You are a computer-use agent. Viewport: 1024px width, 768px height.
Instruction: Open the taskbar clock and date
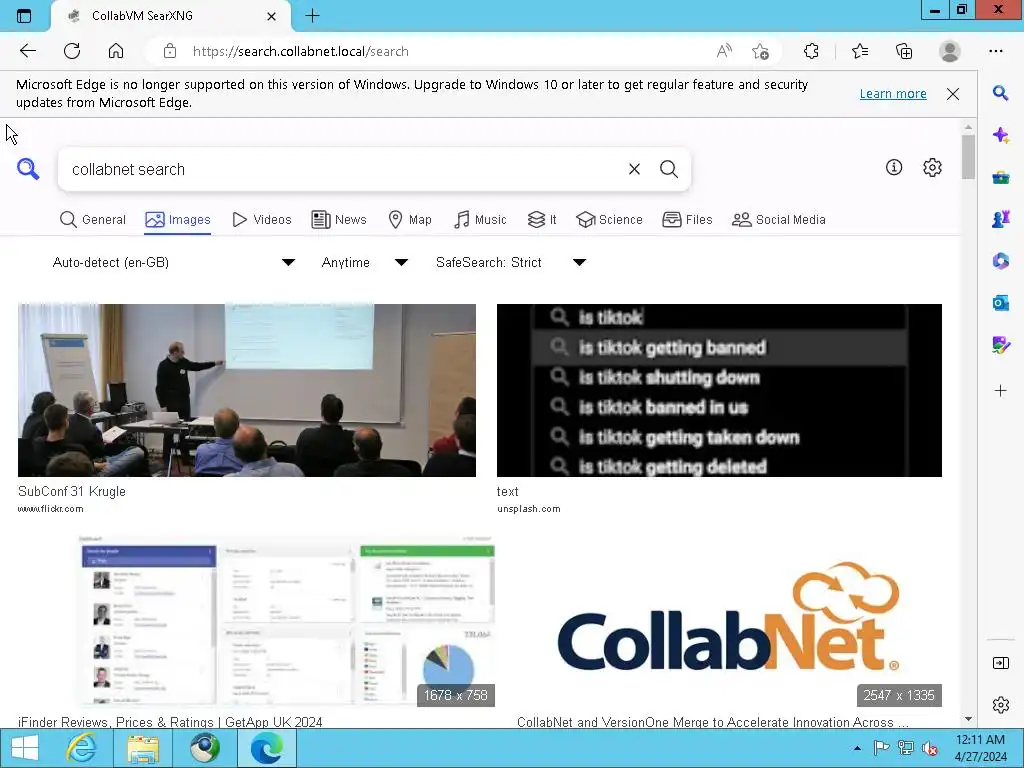(x=980, y=748)
